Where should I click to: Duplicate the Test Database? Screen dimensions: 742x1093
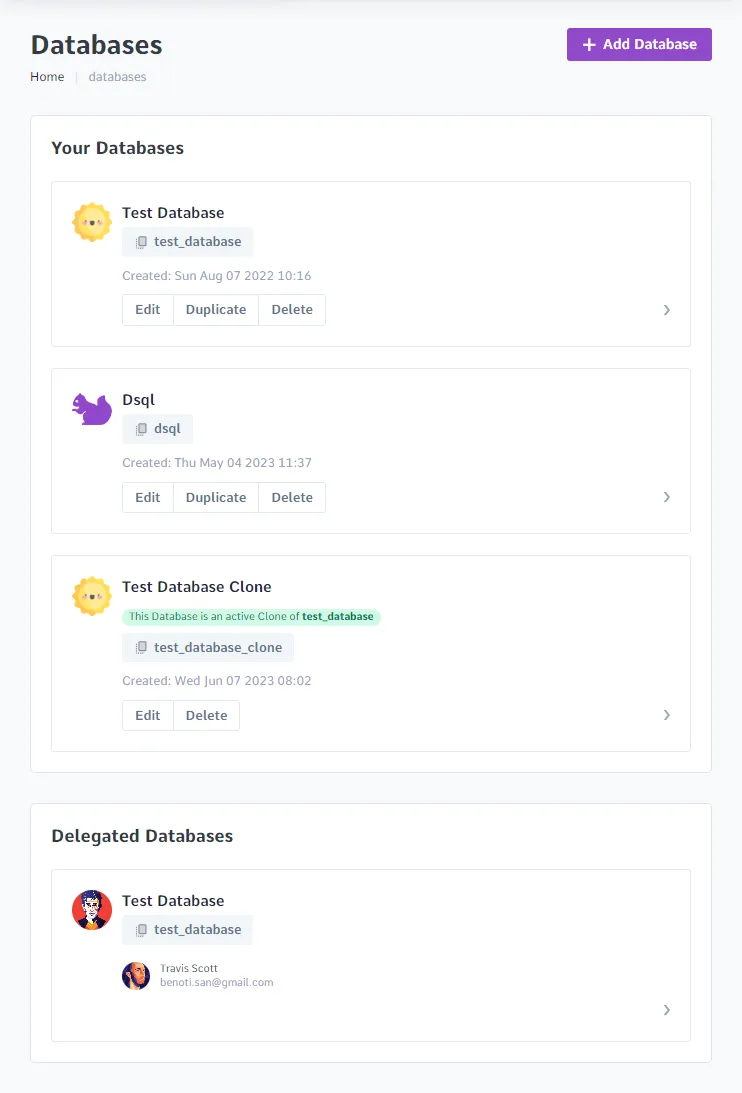[215, 309]
